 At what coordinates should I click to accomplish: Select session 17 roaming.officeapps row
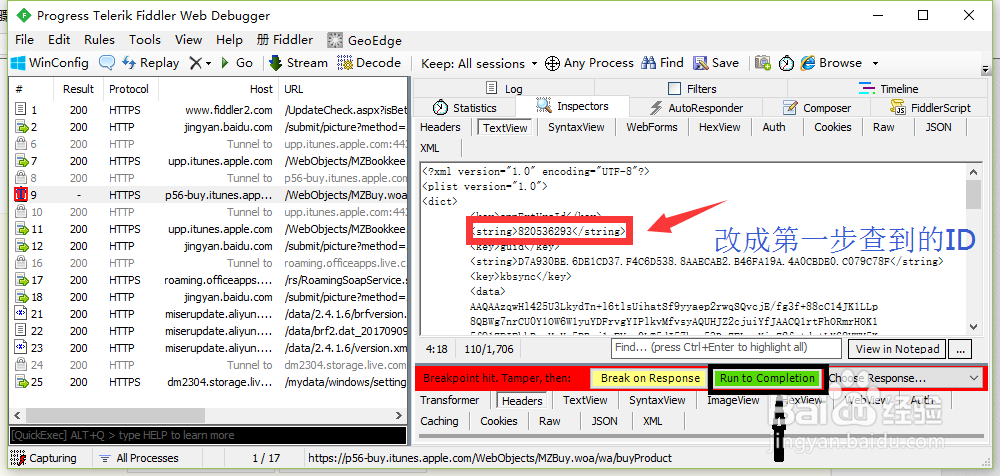(x=209, y=279)
